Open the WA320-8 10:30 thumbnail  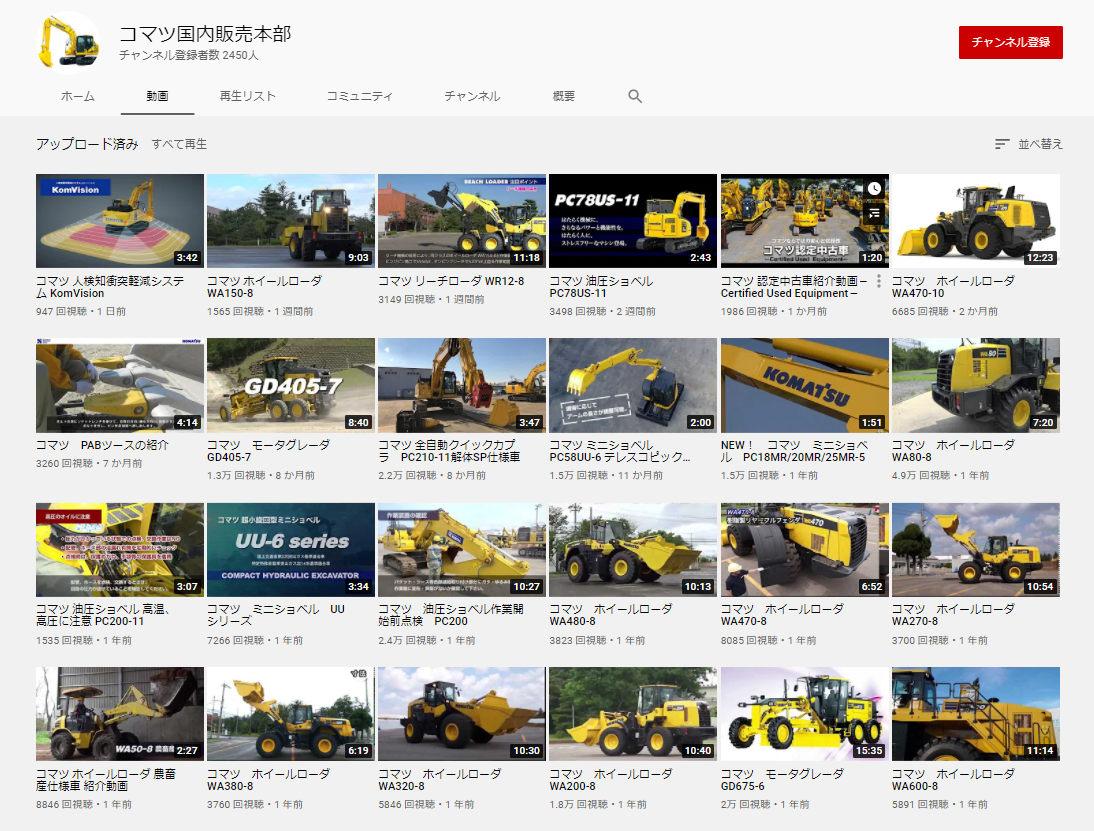coord(462,714)
